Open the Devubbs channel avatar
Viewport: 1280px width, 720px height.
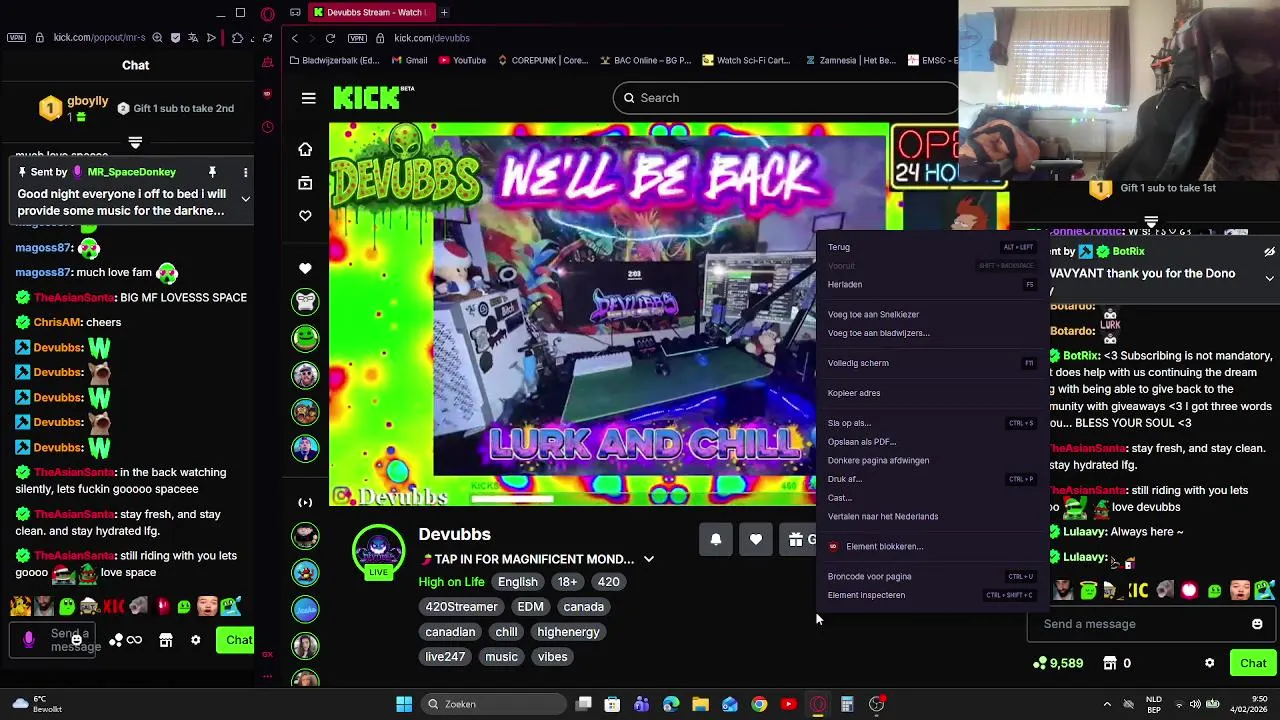(378, 550)
